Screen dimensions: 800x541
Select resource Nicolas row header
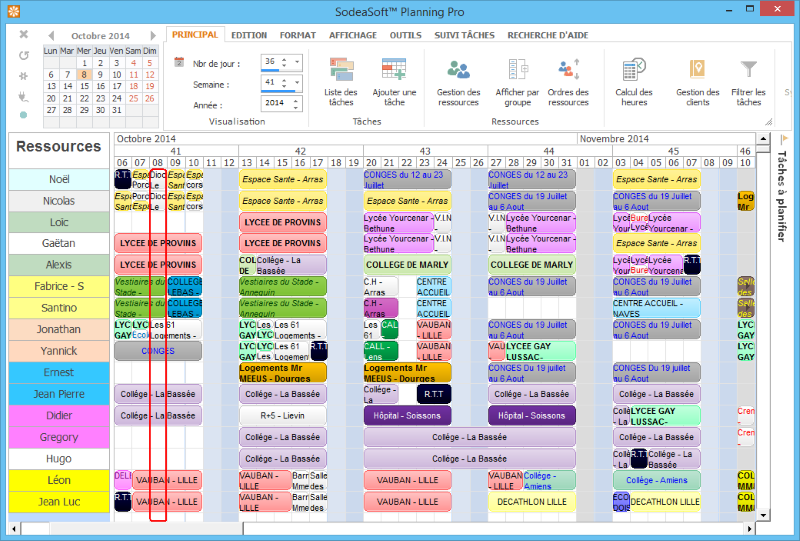pyautogui.click(x=59, y=201)
